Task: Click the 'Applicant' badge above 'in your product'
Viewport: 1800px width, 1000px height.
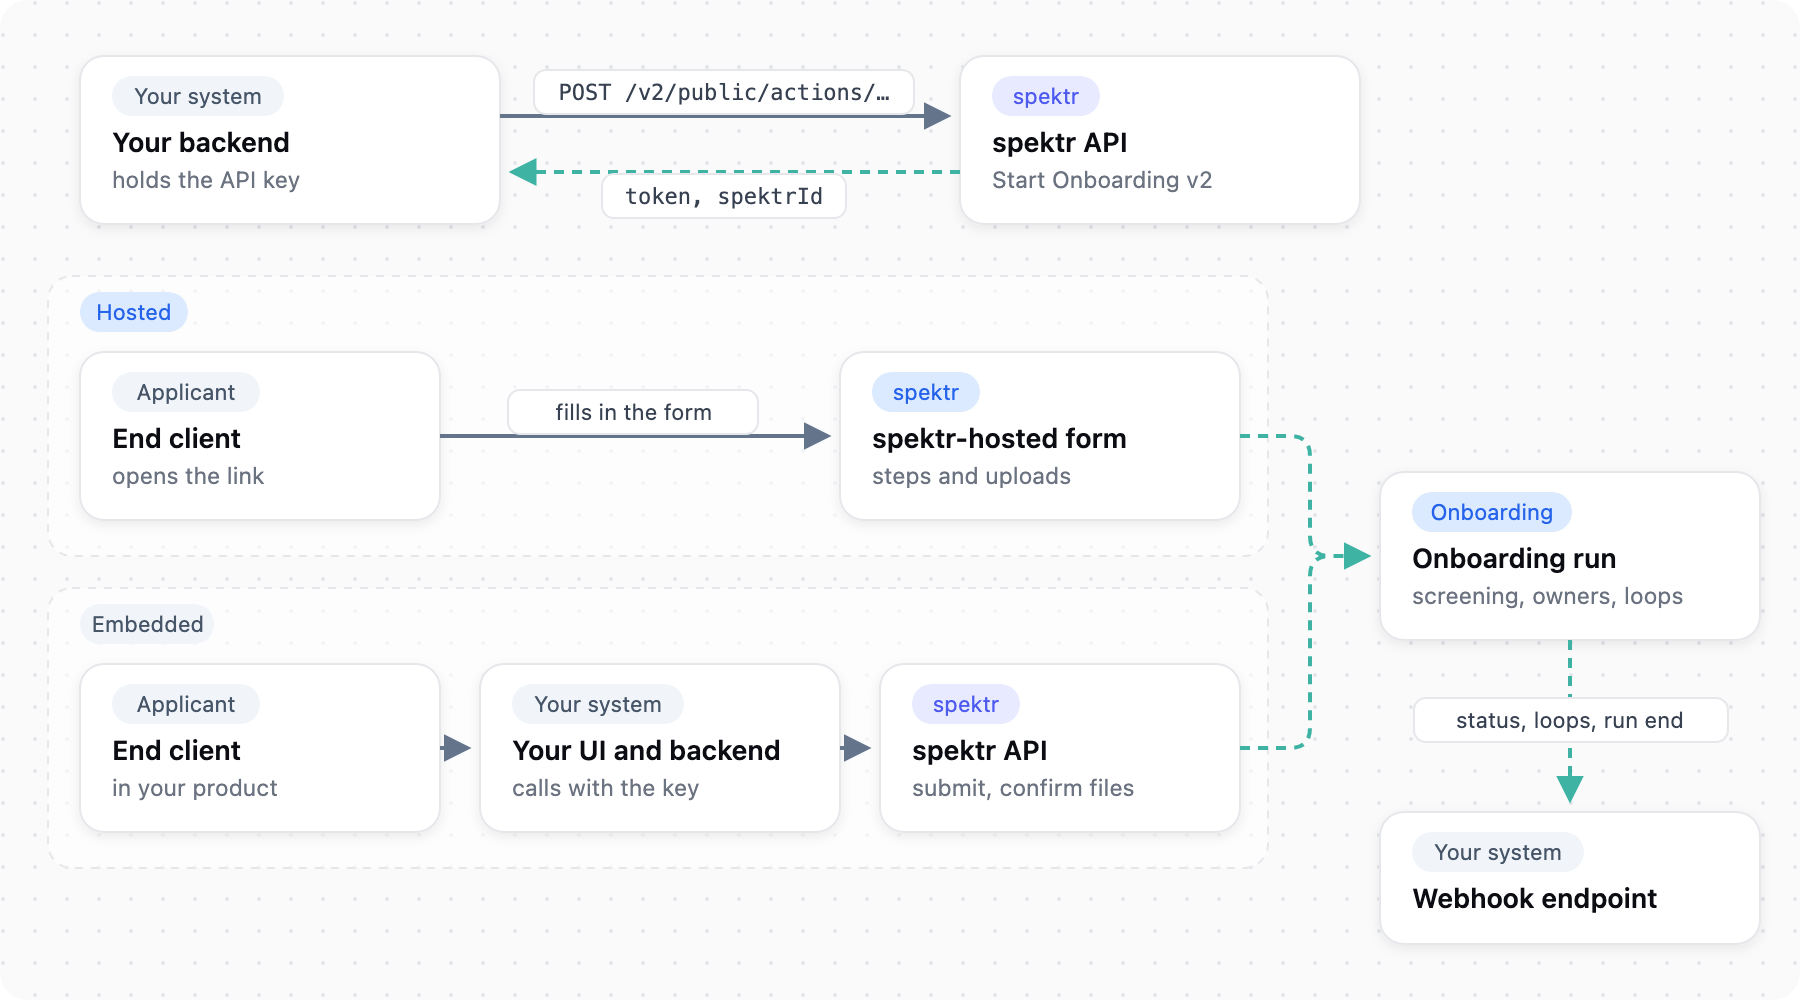Action: point(186,704)
